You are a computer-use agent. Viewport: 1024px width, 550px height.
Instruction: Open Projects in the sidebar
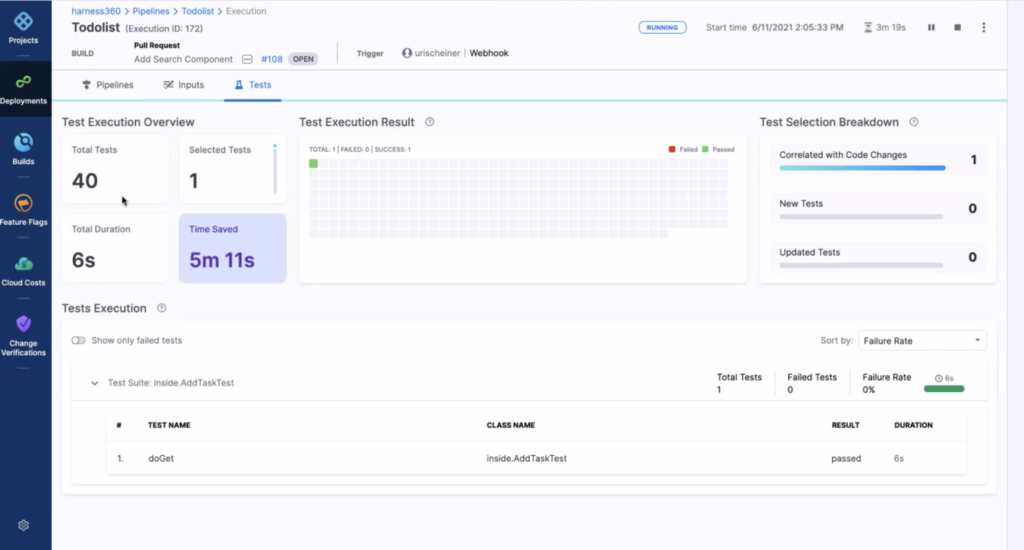[24, 29]
